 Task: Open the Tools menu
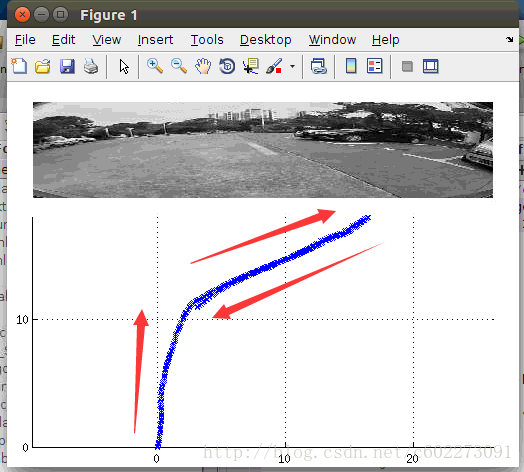click(207, 40)
